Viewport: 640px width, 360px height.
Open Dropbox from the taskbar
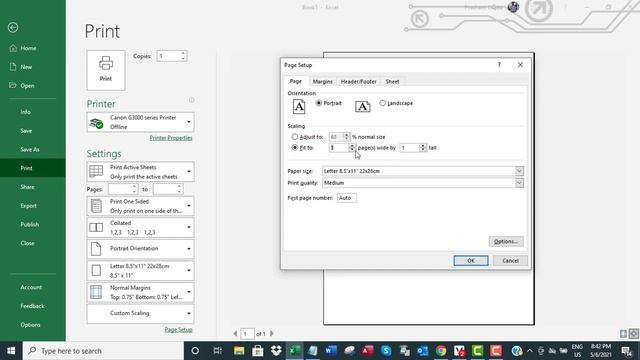[x=276, y=351]
